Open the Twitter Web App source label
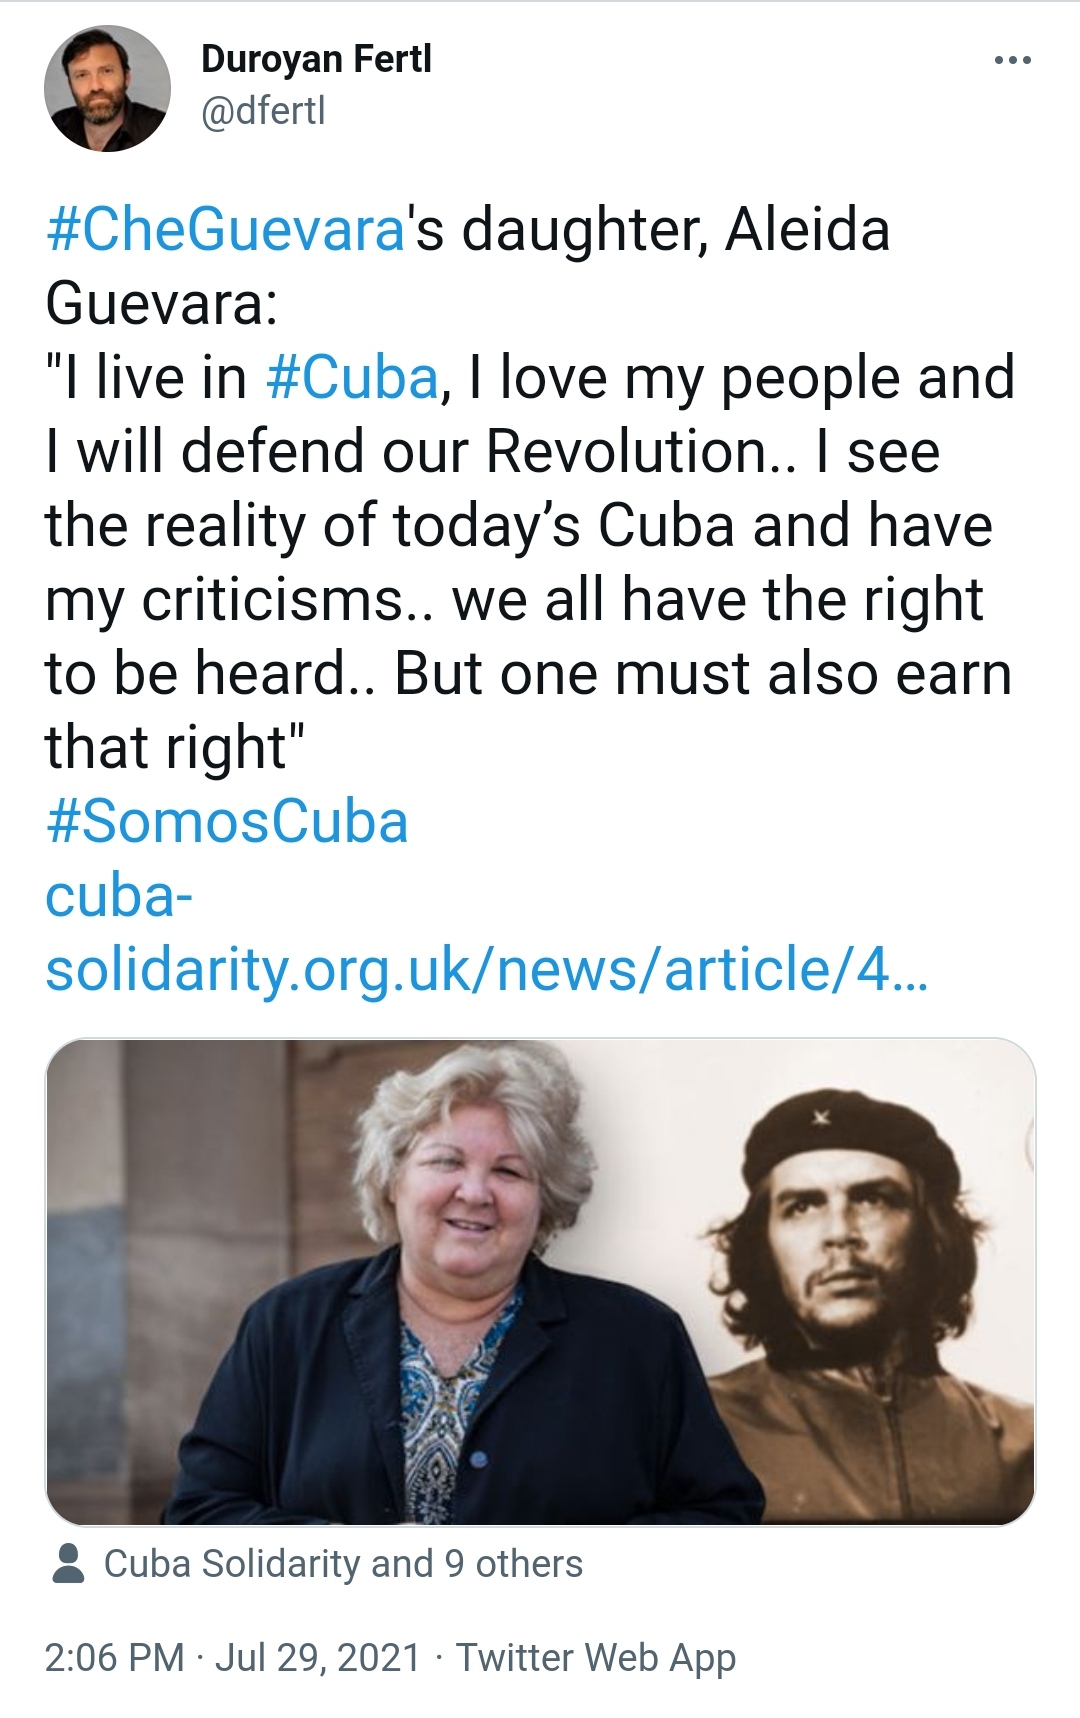 tap(596, 1657)
